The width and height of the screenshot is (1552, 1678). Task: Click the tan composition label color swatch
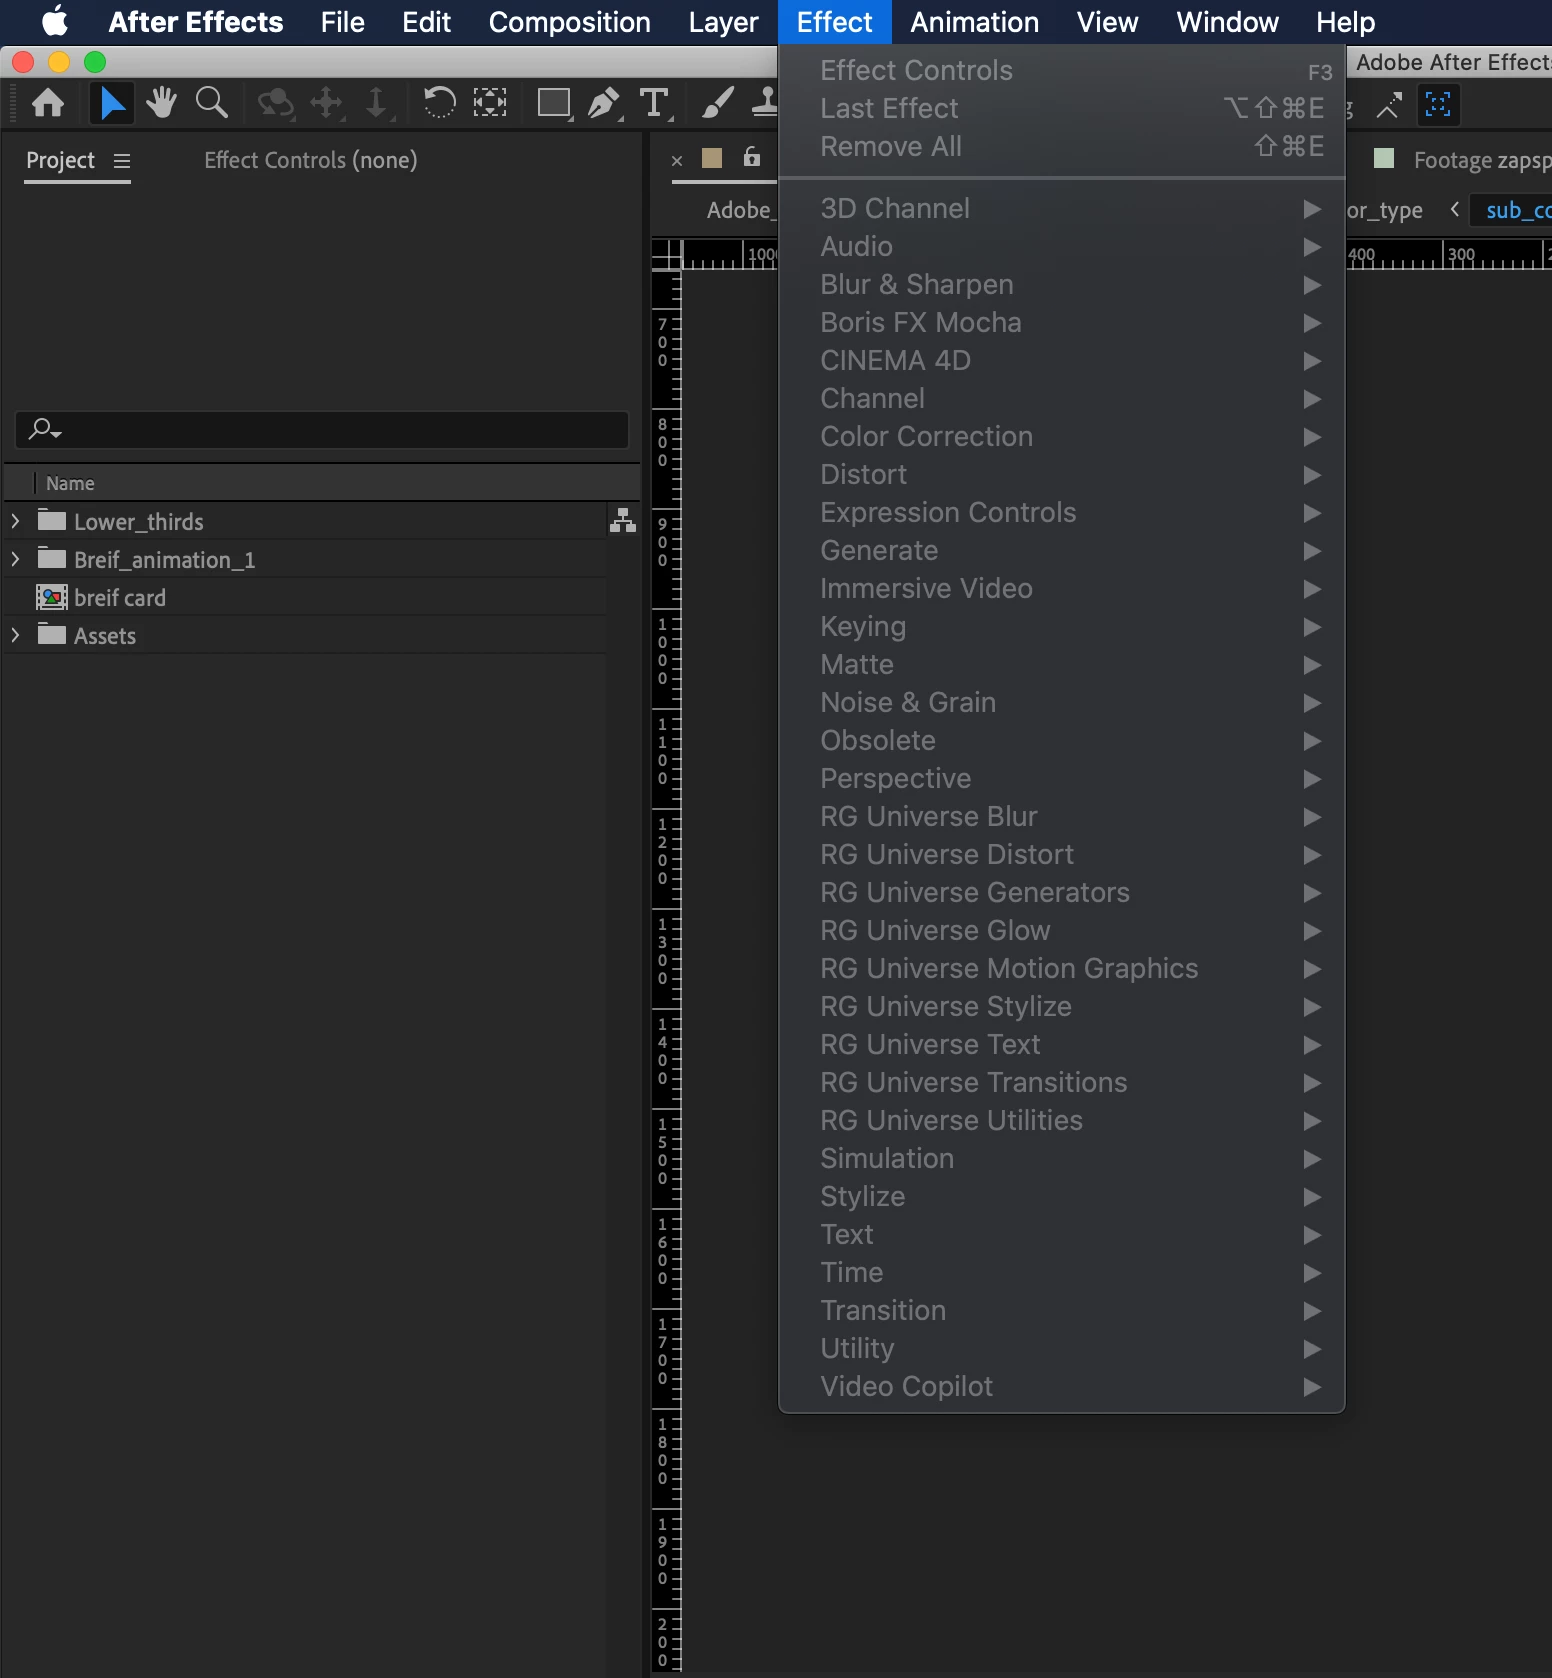[712, 158]
